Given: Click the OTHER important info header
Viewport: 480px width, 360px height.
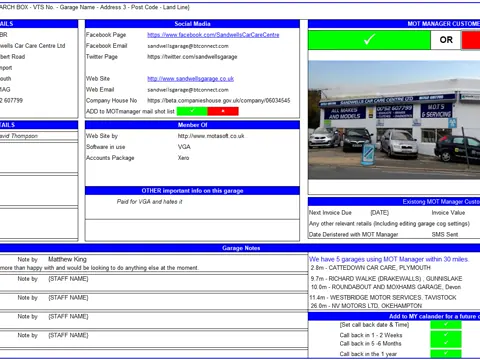Looking at the screenshot, I should coord(192,191).
